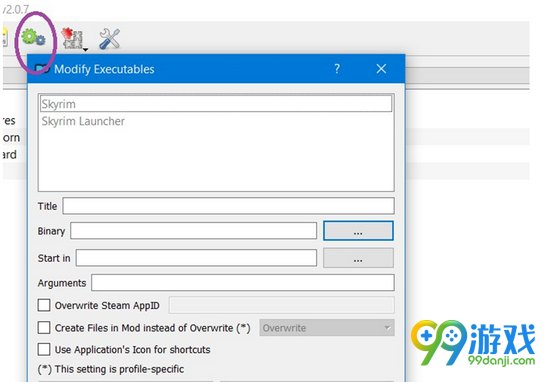Close the Modify Executables dialog

381,69
